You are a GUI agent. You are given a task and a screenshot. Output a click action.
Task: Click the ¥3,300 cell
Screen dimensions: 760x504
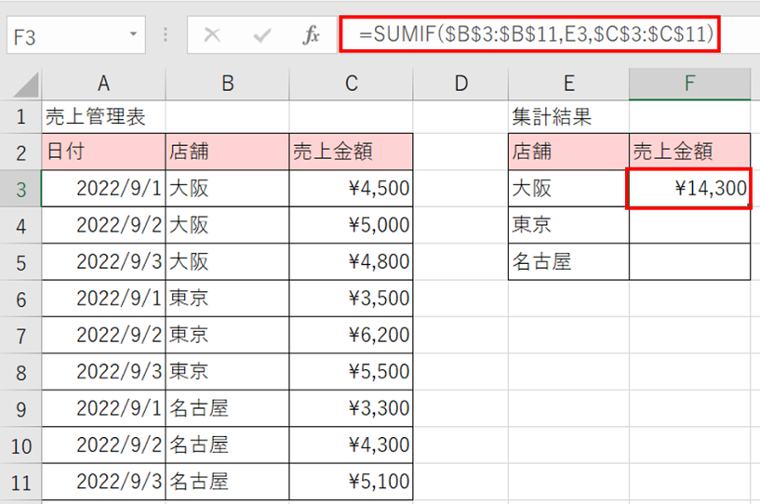[x=351, y=409]
